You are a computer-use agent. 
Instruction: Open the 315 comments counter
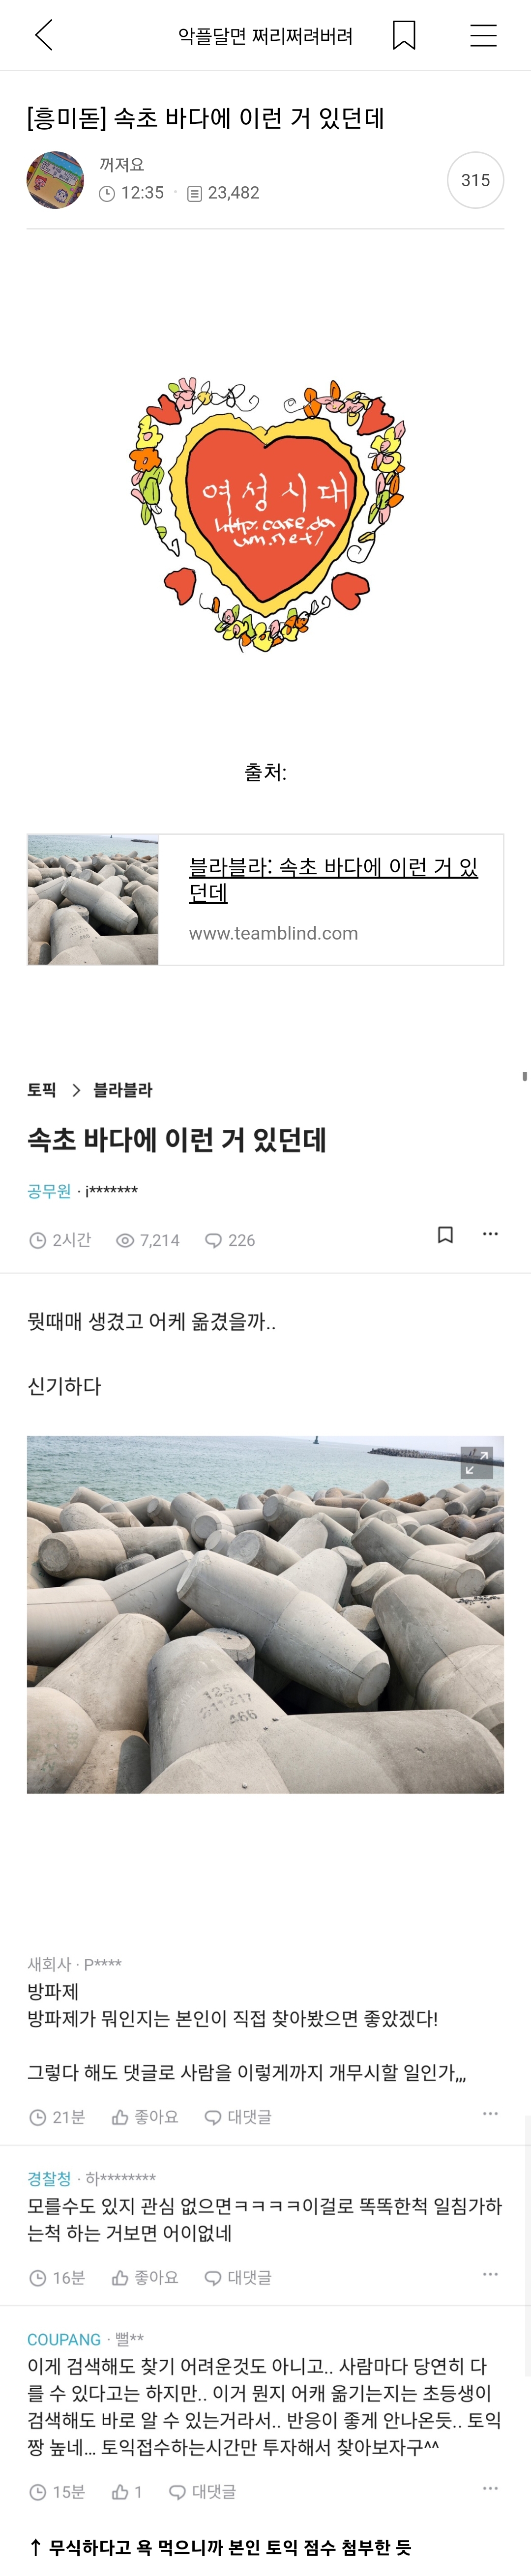pos(475,180)
